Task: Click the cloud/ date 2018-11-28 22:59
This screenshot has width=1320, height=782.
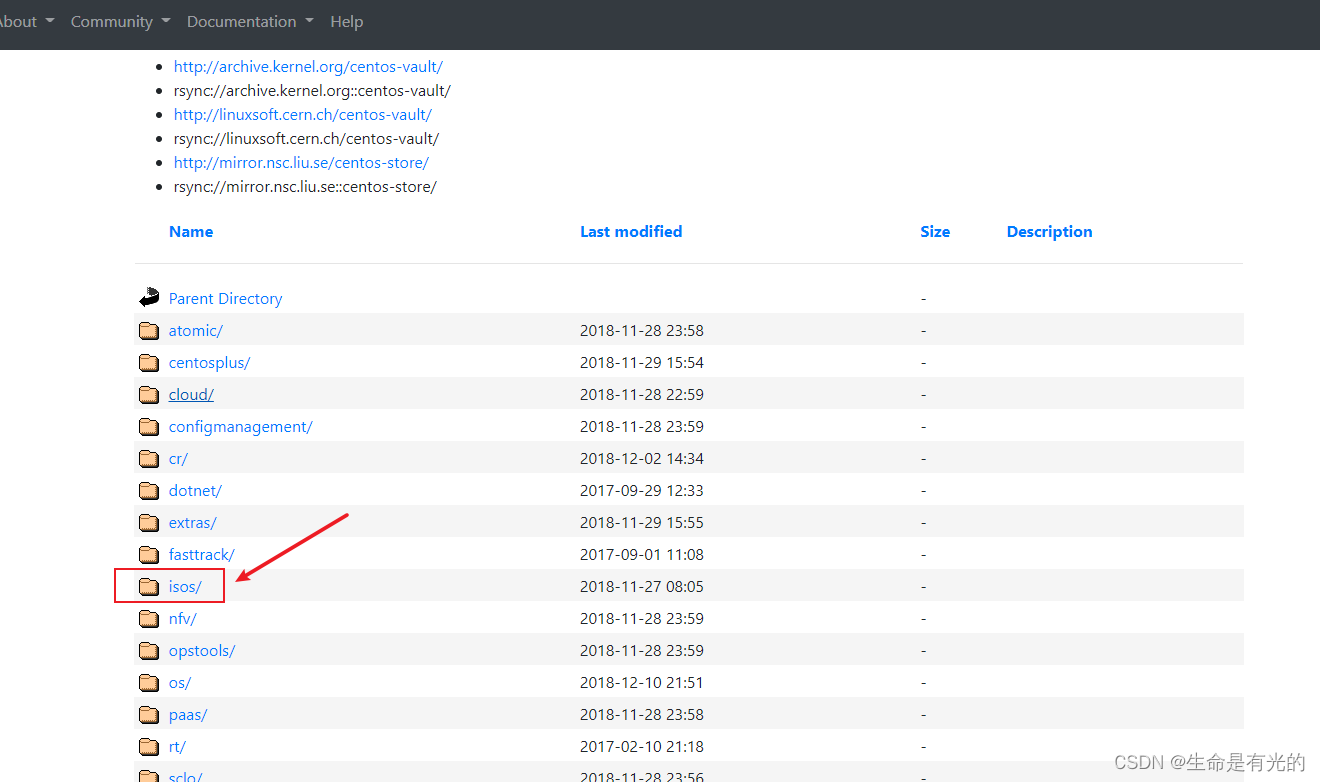Action: (x=642, y=394)
